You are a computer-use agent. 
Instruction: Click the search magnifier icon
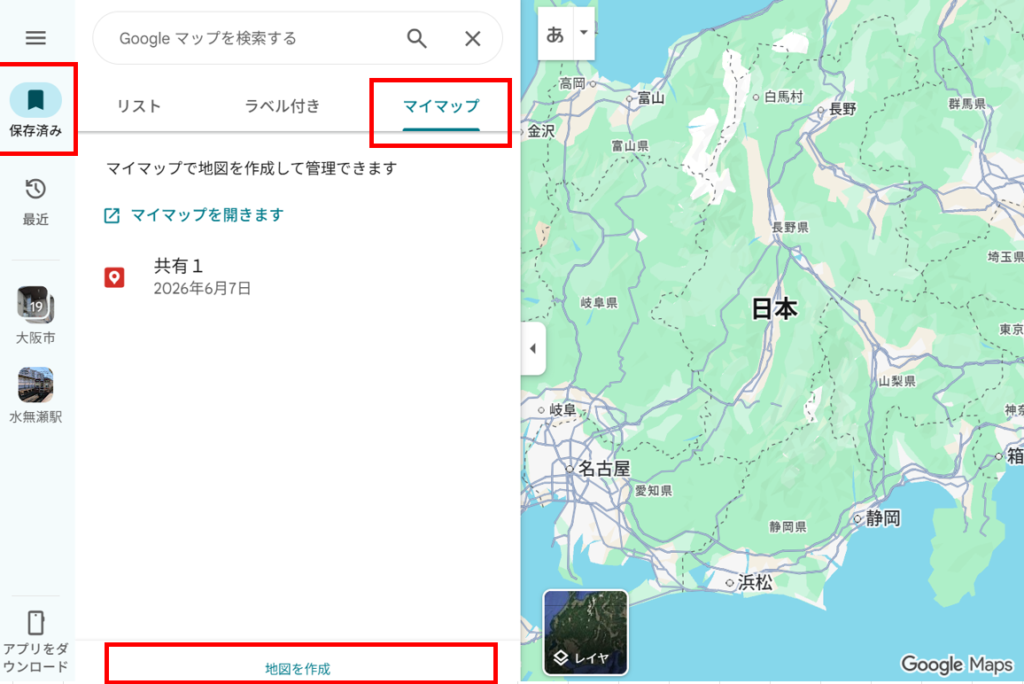(x=417, y=39)
